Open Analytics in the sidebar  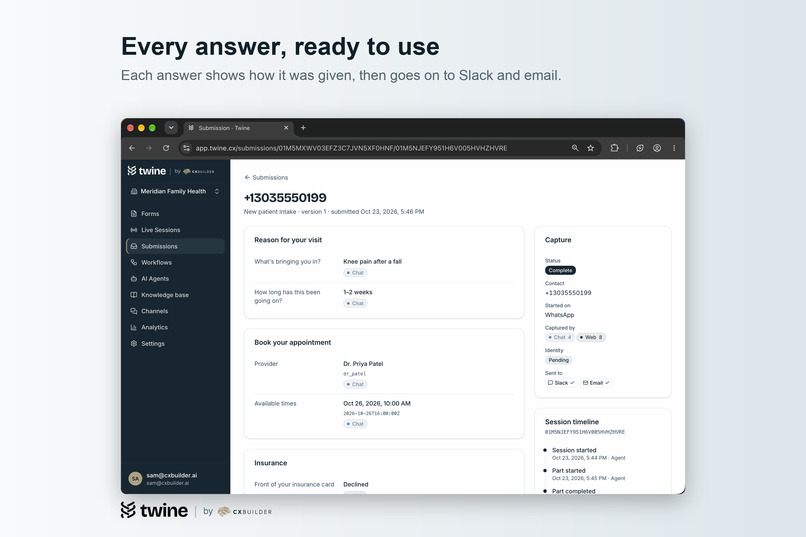[x=175, y=327]
